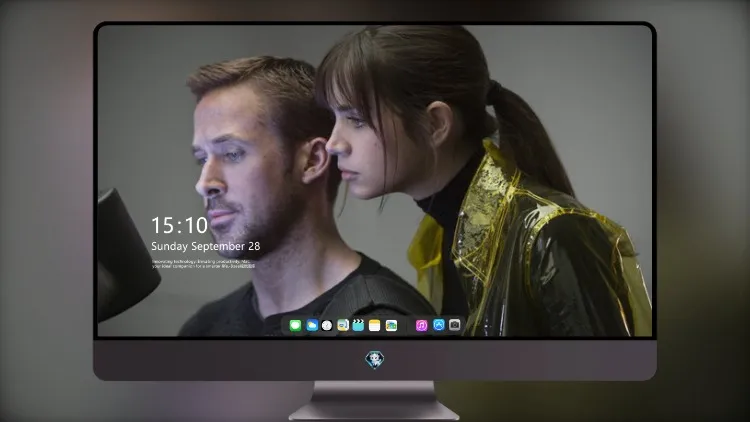Viewport: 750px width, 422px height.
Task: Open the Camera app in dock
Action: click(x=454, y=325)
